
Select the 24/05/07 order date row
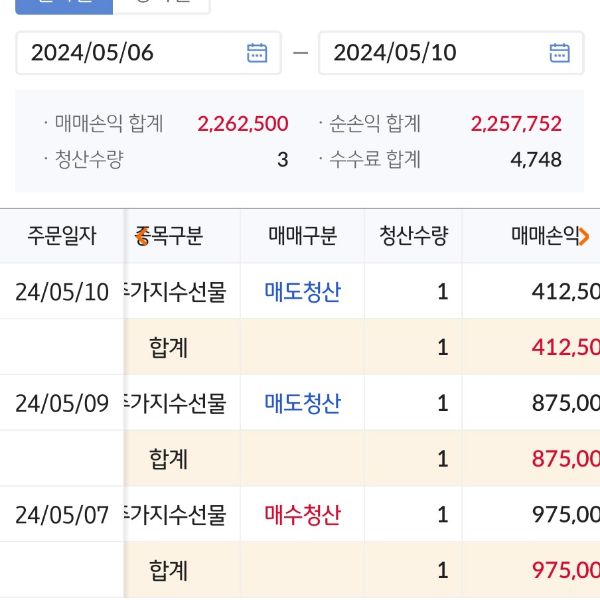(62, 515)
